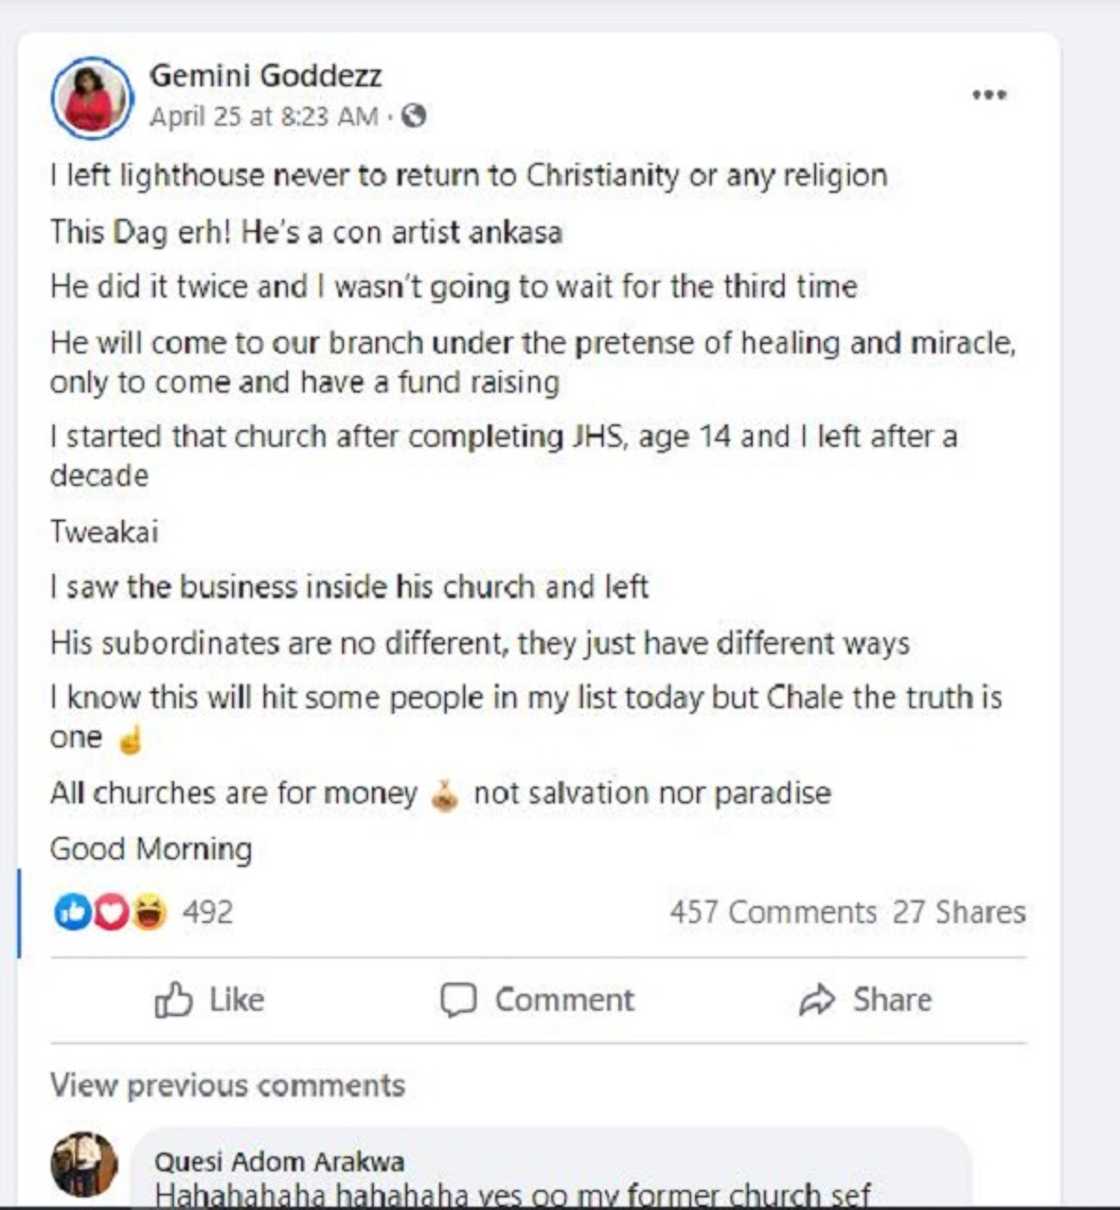This screenshot has height=1210, width=1120.
Task: Click the 492 reactions count
Action: click(204, 911)
